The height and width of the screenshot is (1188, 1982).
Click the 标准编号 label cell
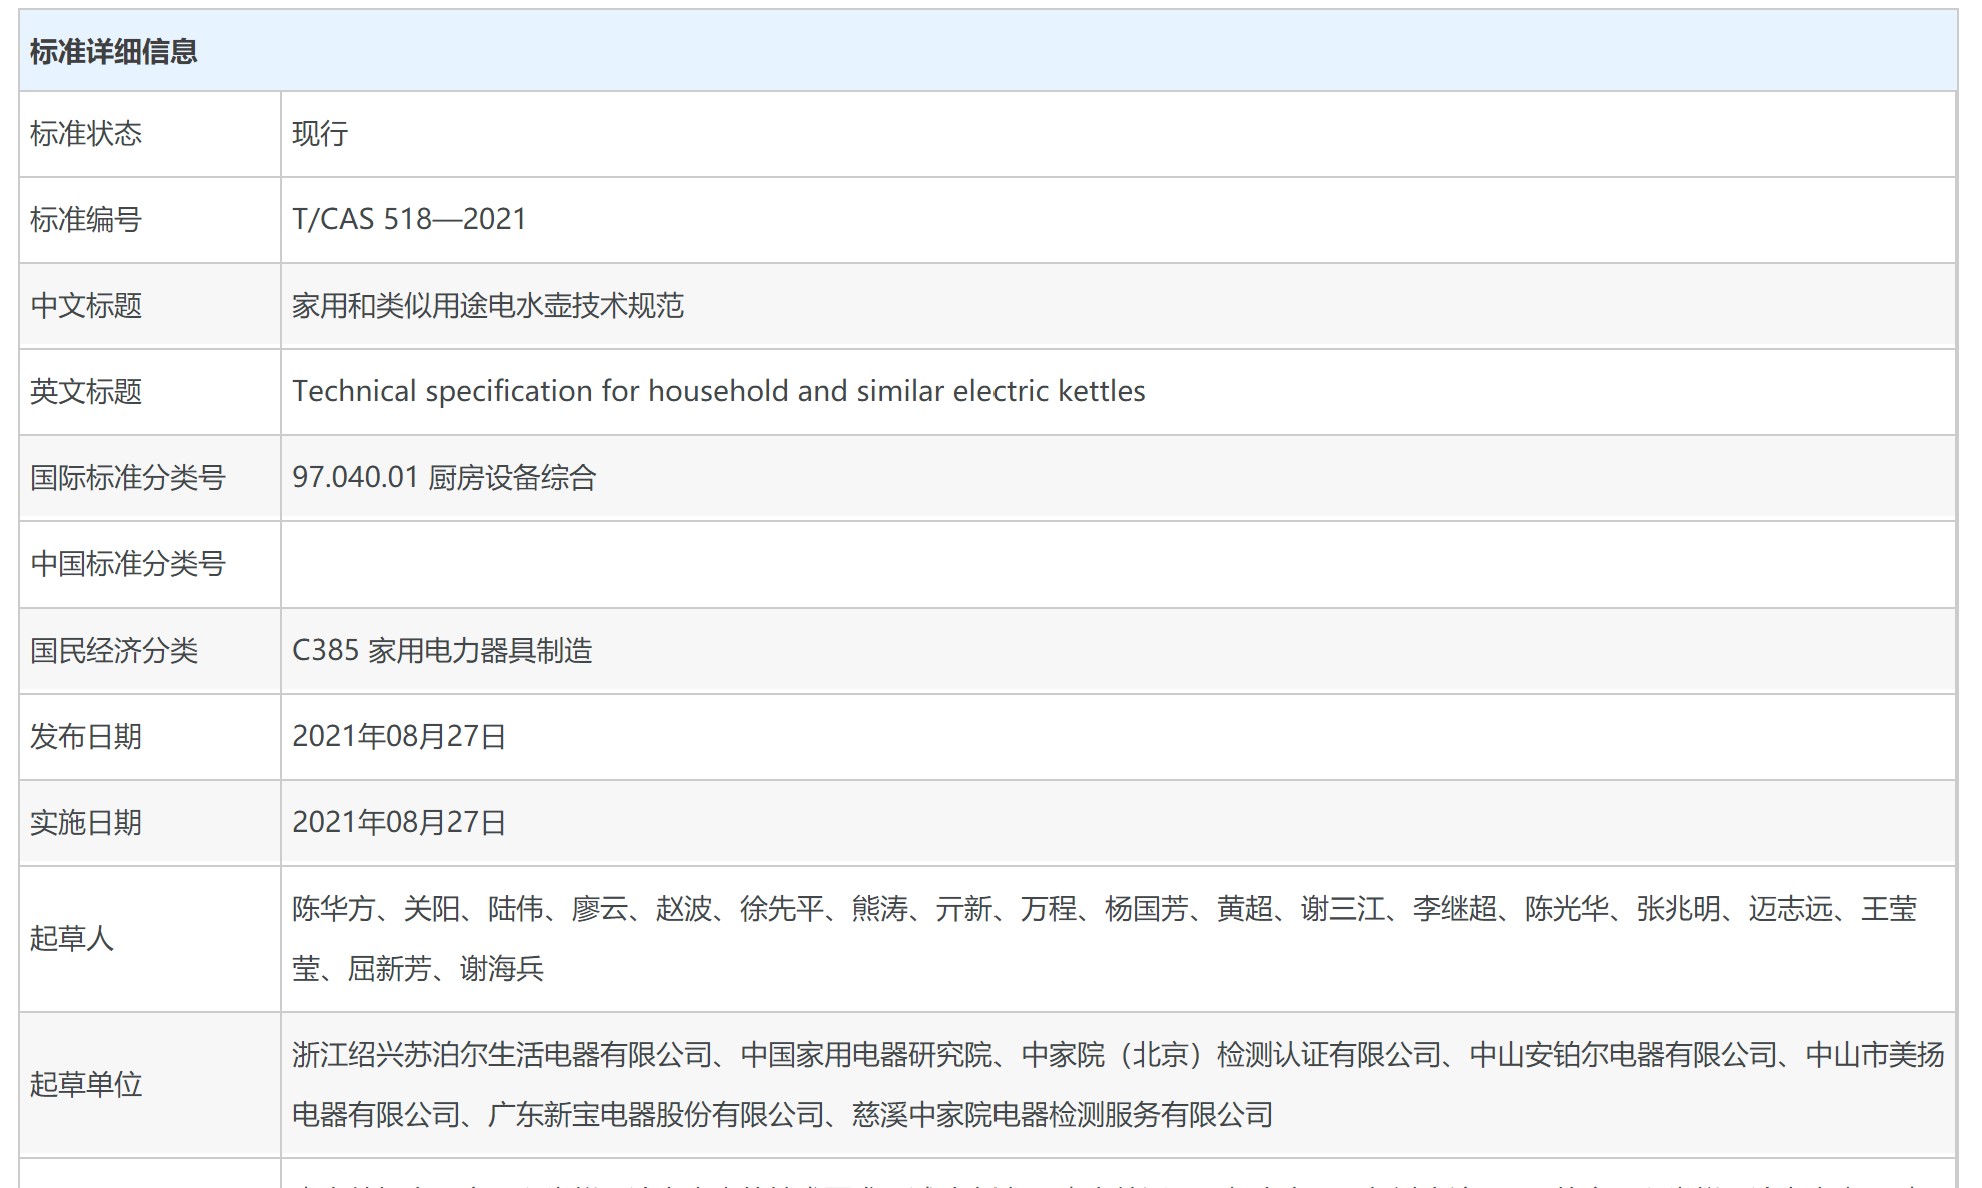[x=86, y=220]
